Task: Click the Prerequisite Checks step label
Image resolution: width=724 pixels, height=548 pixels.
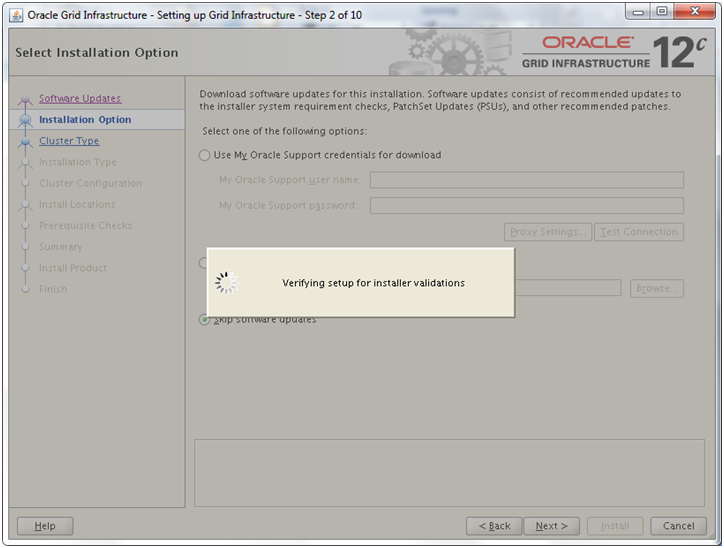Action: (85, 226)
